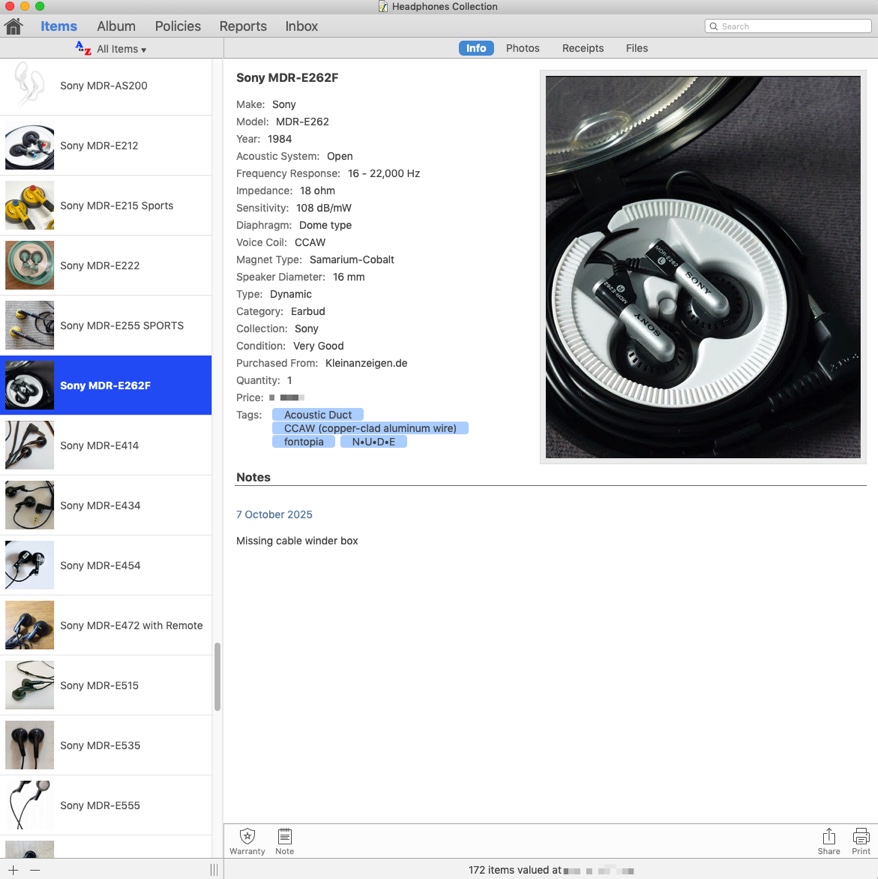
Task: Click the Condition value Very Good
Action: (318, 346)
